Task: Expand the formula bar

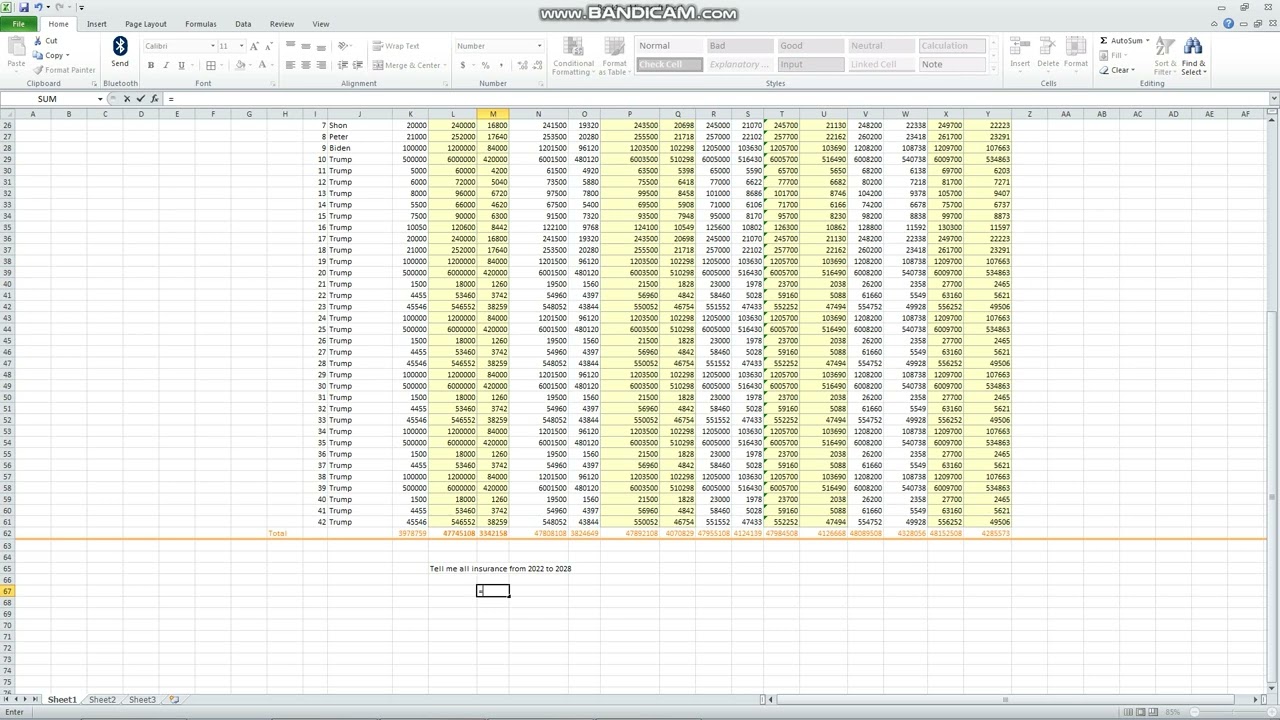Action: coord(1273,99)
